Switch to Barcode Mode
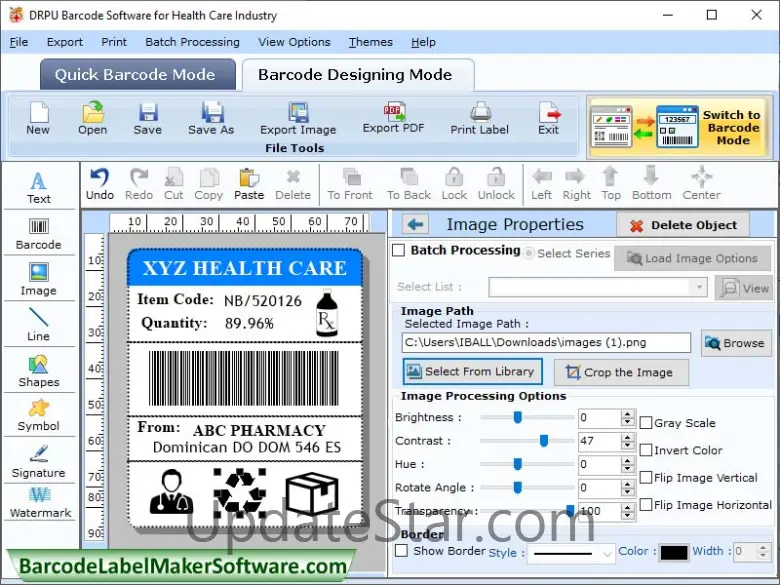 coord(679,127)
